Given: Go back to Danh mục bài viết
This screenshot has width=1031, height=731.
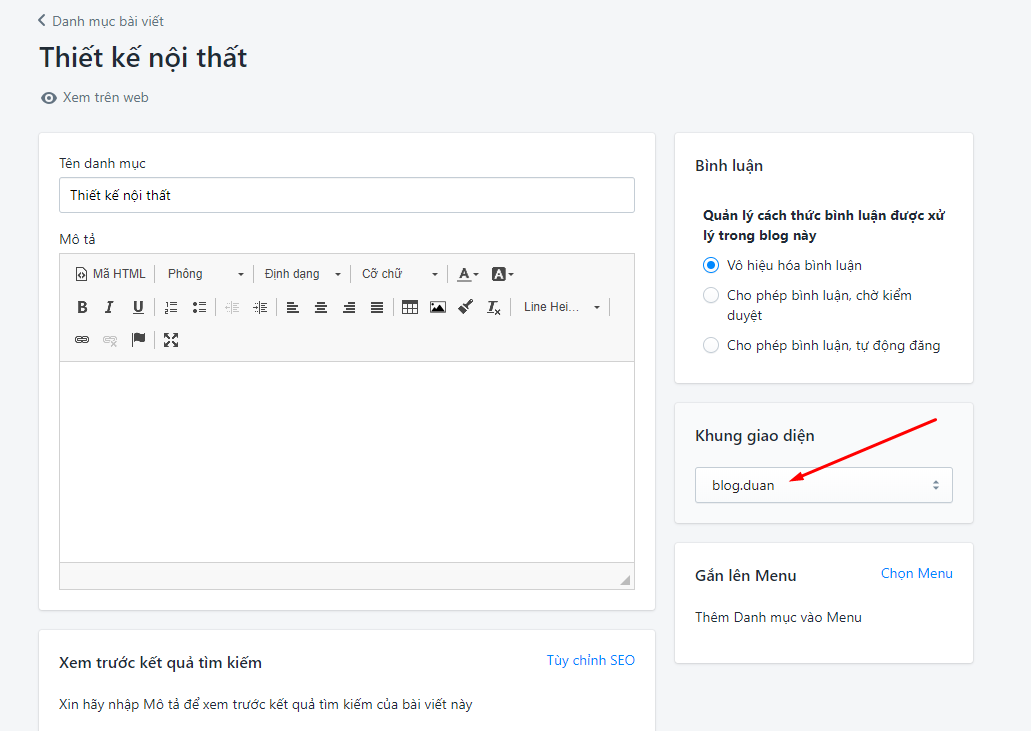Looking at the screenshot, I should click(x=101, y=21).
